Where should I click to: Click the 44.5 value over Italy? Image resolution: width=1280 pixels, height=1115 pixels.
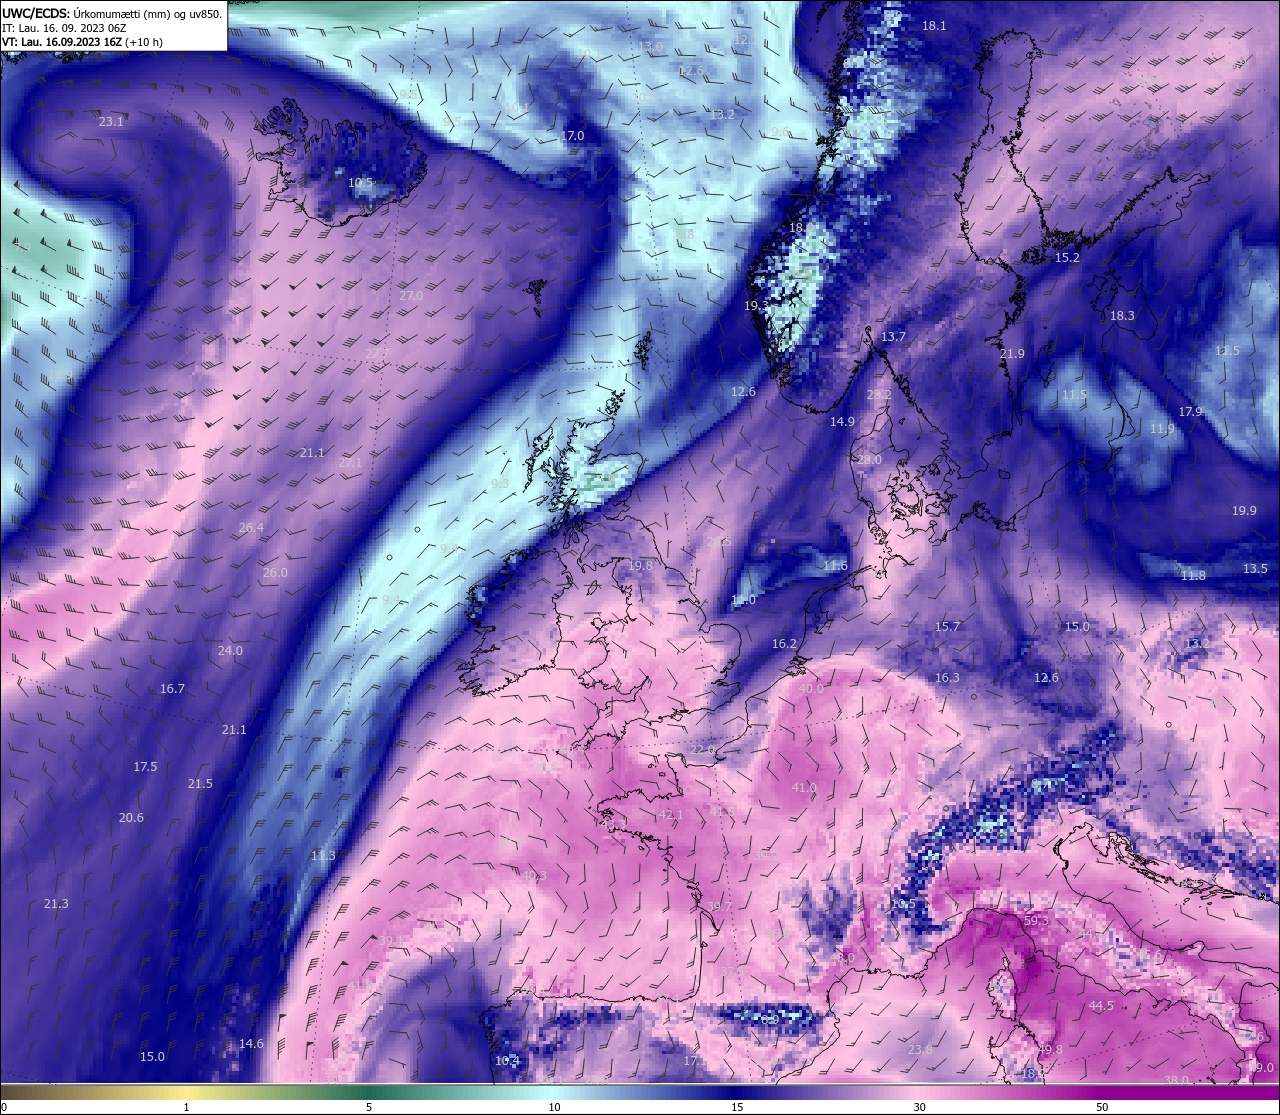(x=1101, y=1006)
